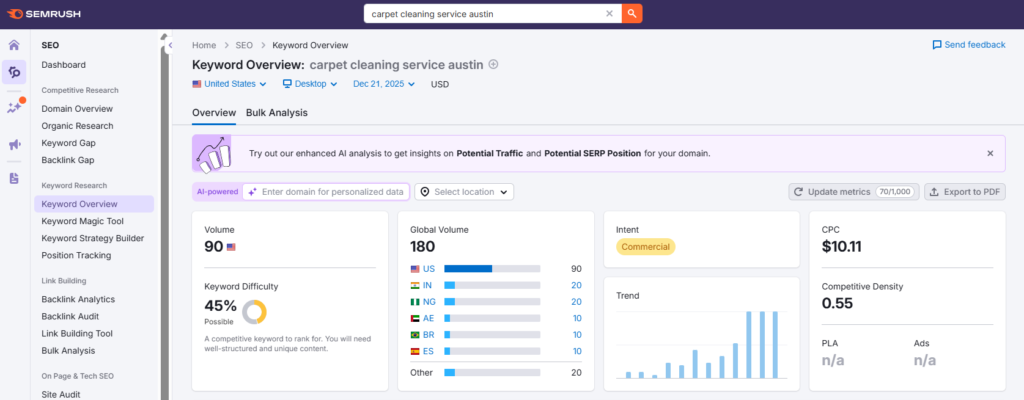Dismiss the AI analysis banner
Image resolution: width=1024 pixels, height=400 pixels.
pos(990,154)
